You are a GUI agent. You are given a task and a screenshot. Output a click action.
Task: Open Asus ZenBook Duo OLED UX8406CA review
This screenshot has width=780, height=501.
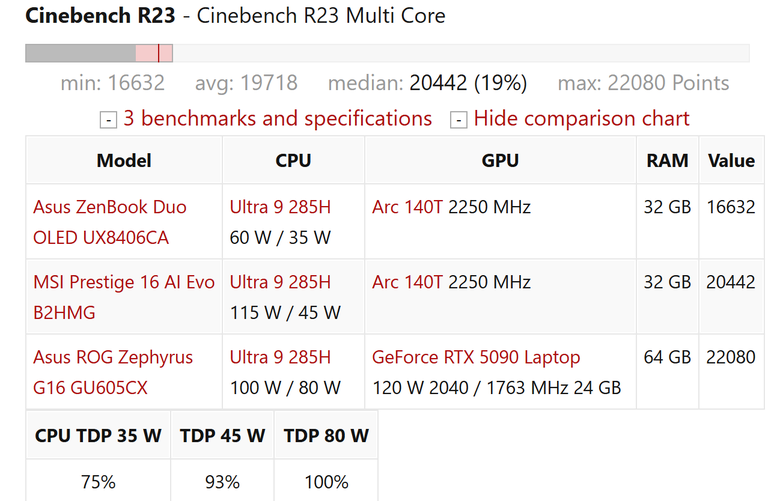[109, 222]
